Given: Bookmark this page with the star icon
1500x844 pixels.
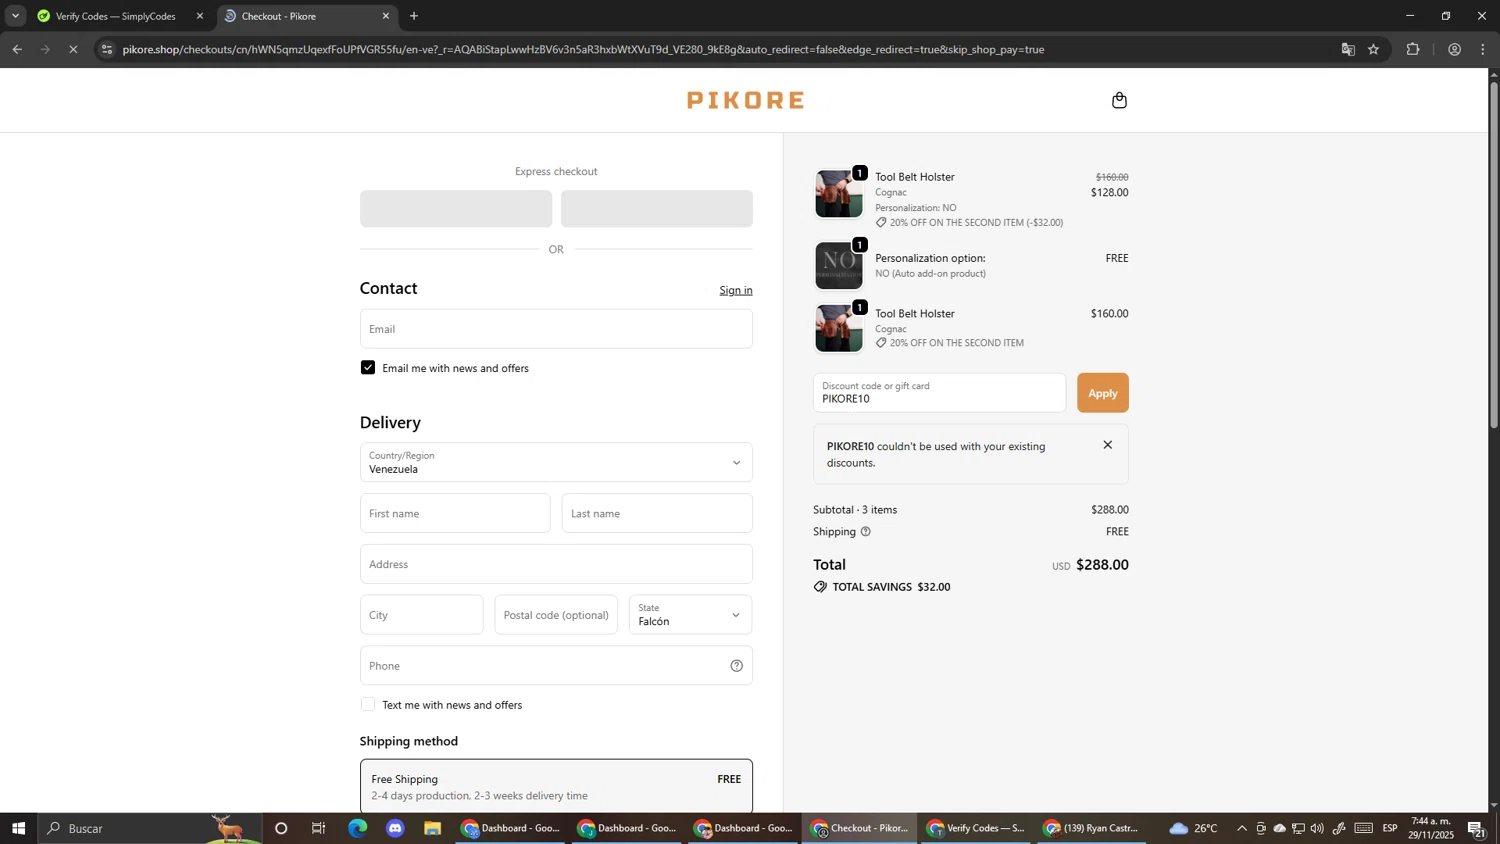Looking at the screenshot, I should point(1373,49).
